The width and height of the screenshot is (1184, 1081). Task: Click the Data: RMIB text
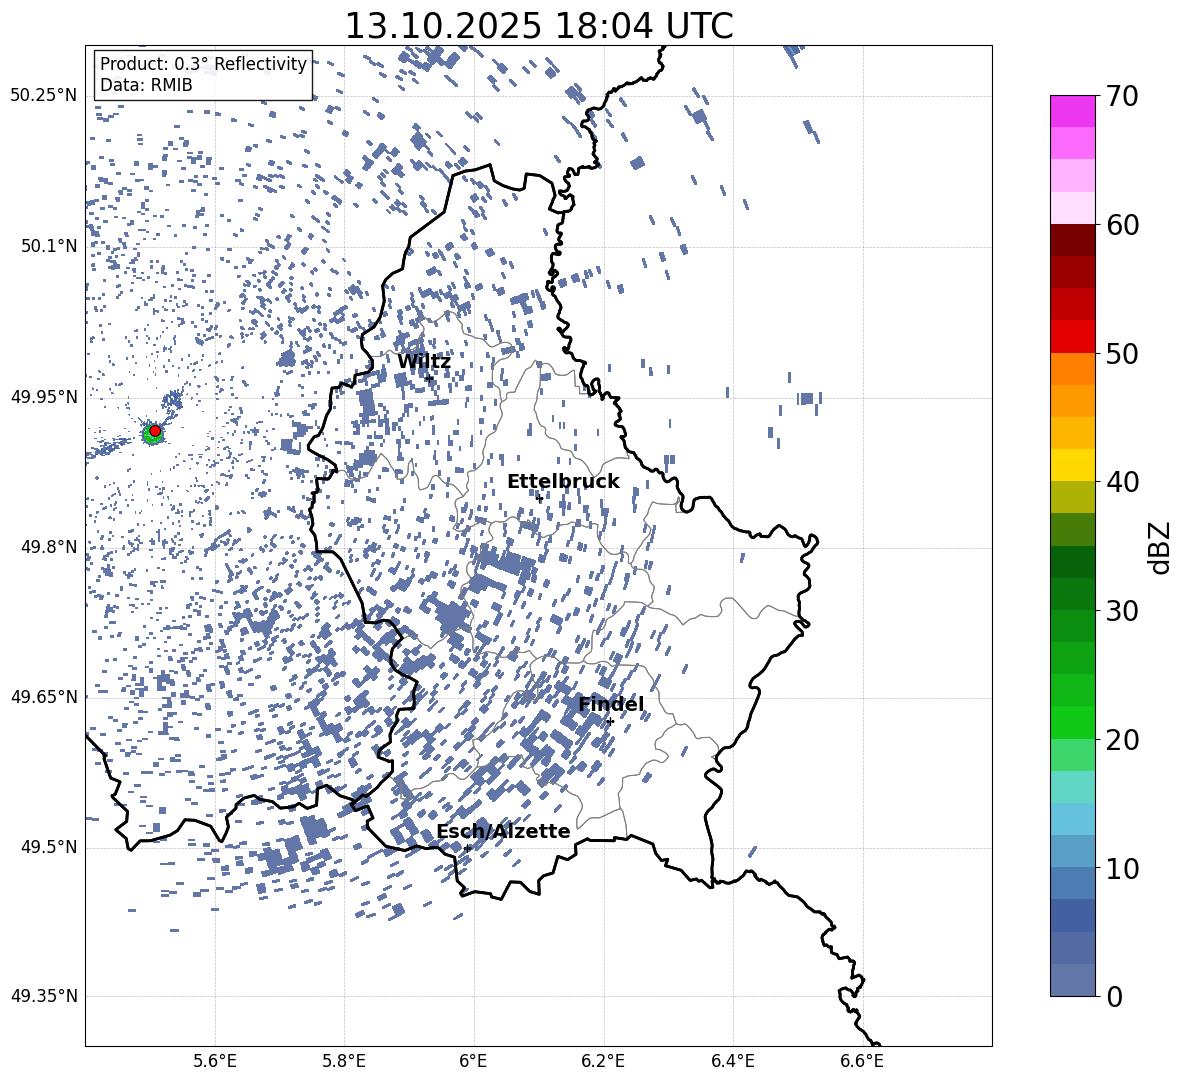tap(146, 86)
